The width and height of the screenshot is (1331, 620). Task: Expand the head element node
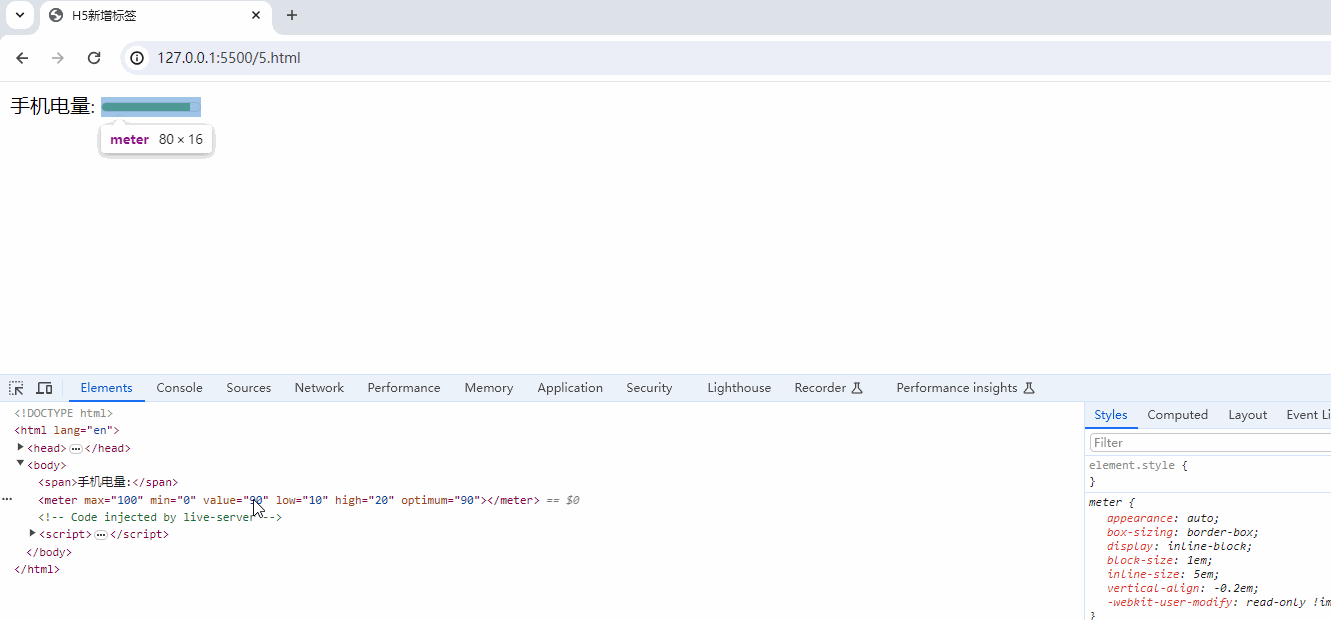coord(21,447)
